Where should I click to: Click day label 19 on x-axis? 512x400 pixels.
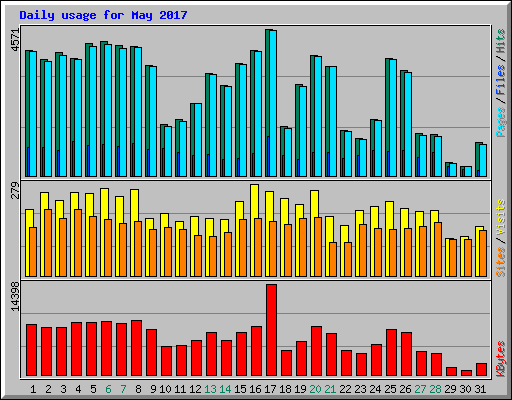click(x=300, y=389)
